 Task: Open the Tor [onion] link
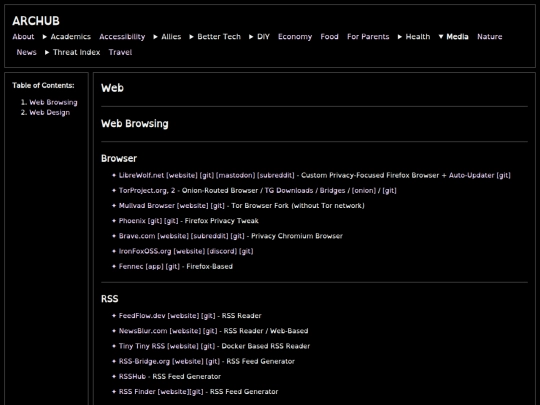coord(364,190)
